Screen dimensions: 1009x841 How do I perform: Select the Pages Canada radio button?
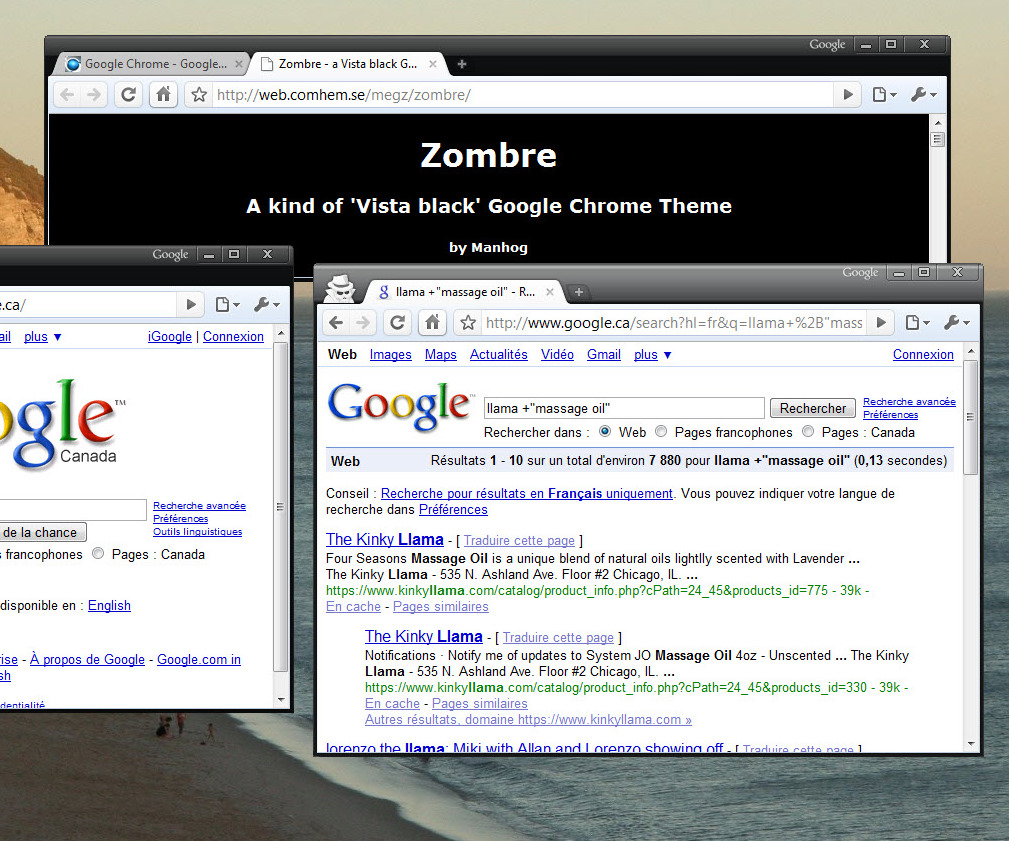807,431
